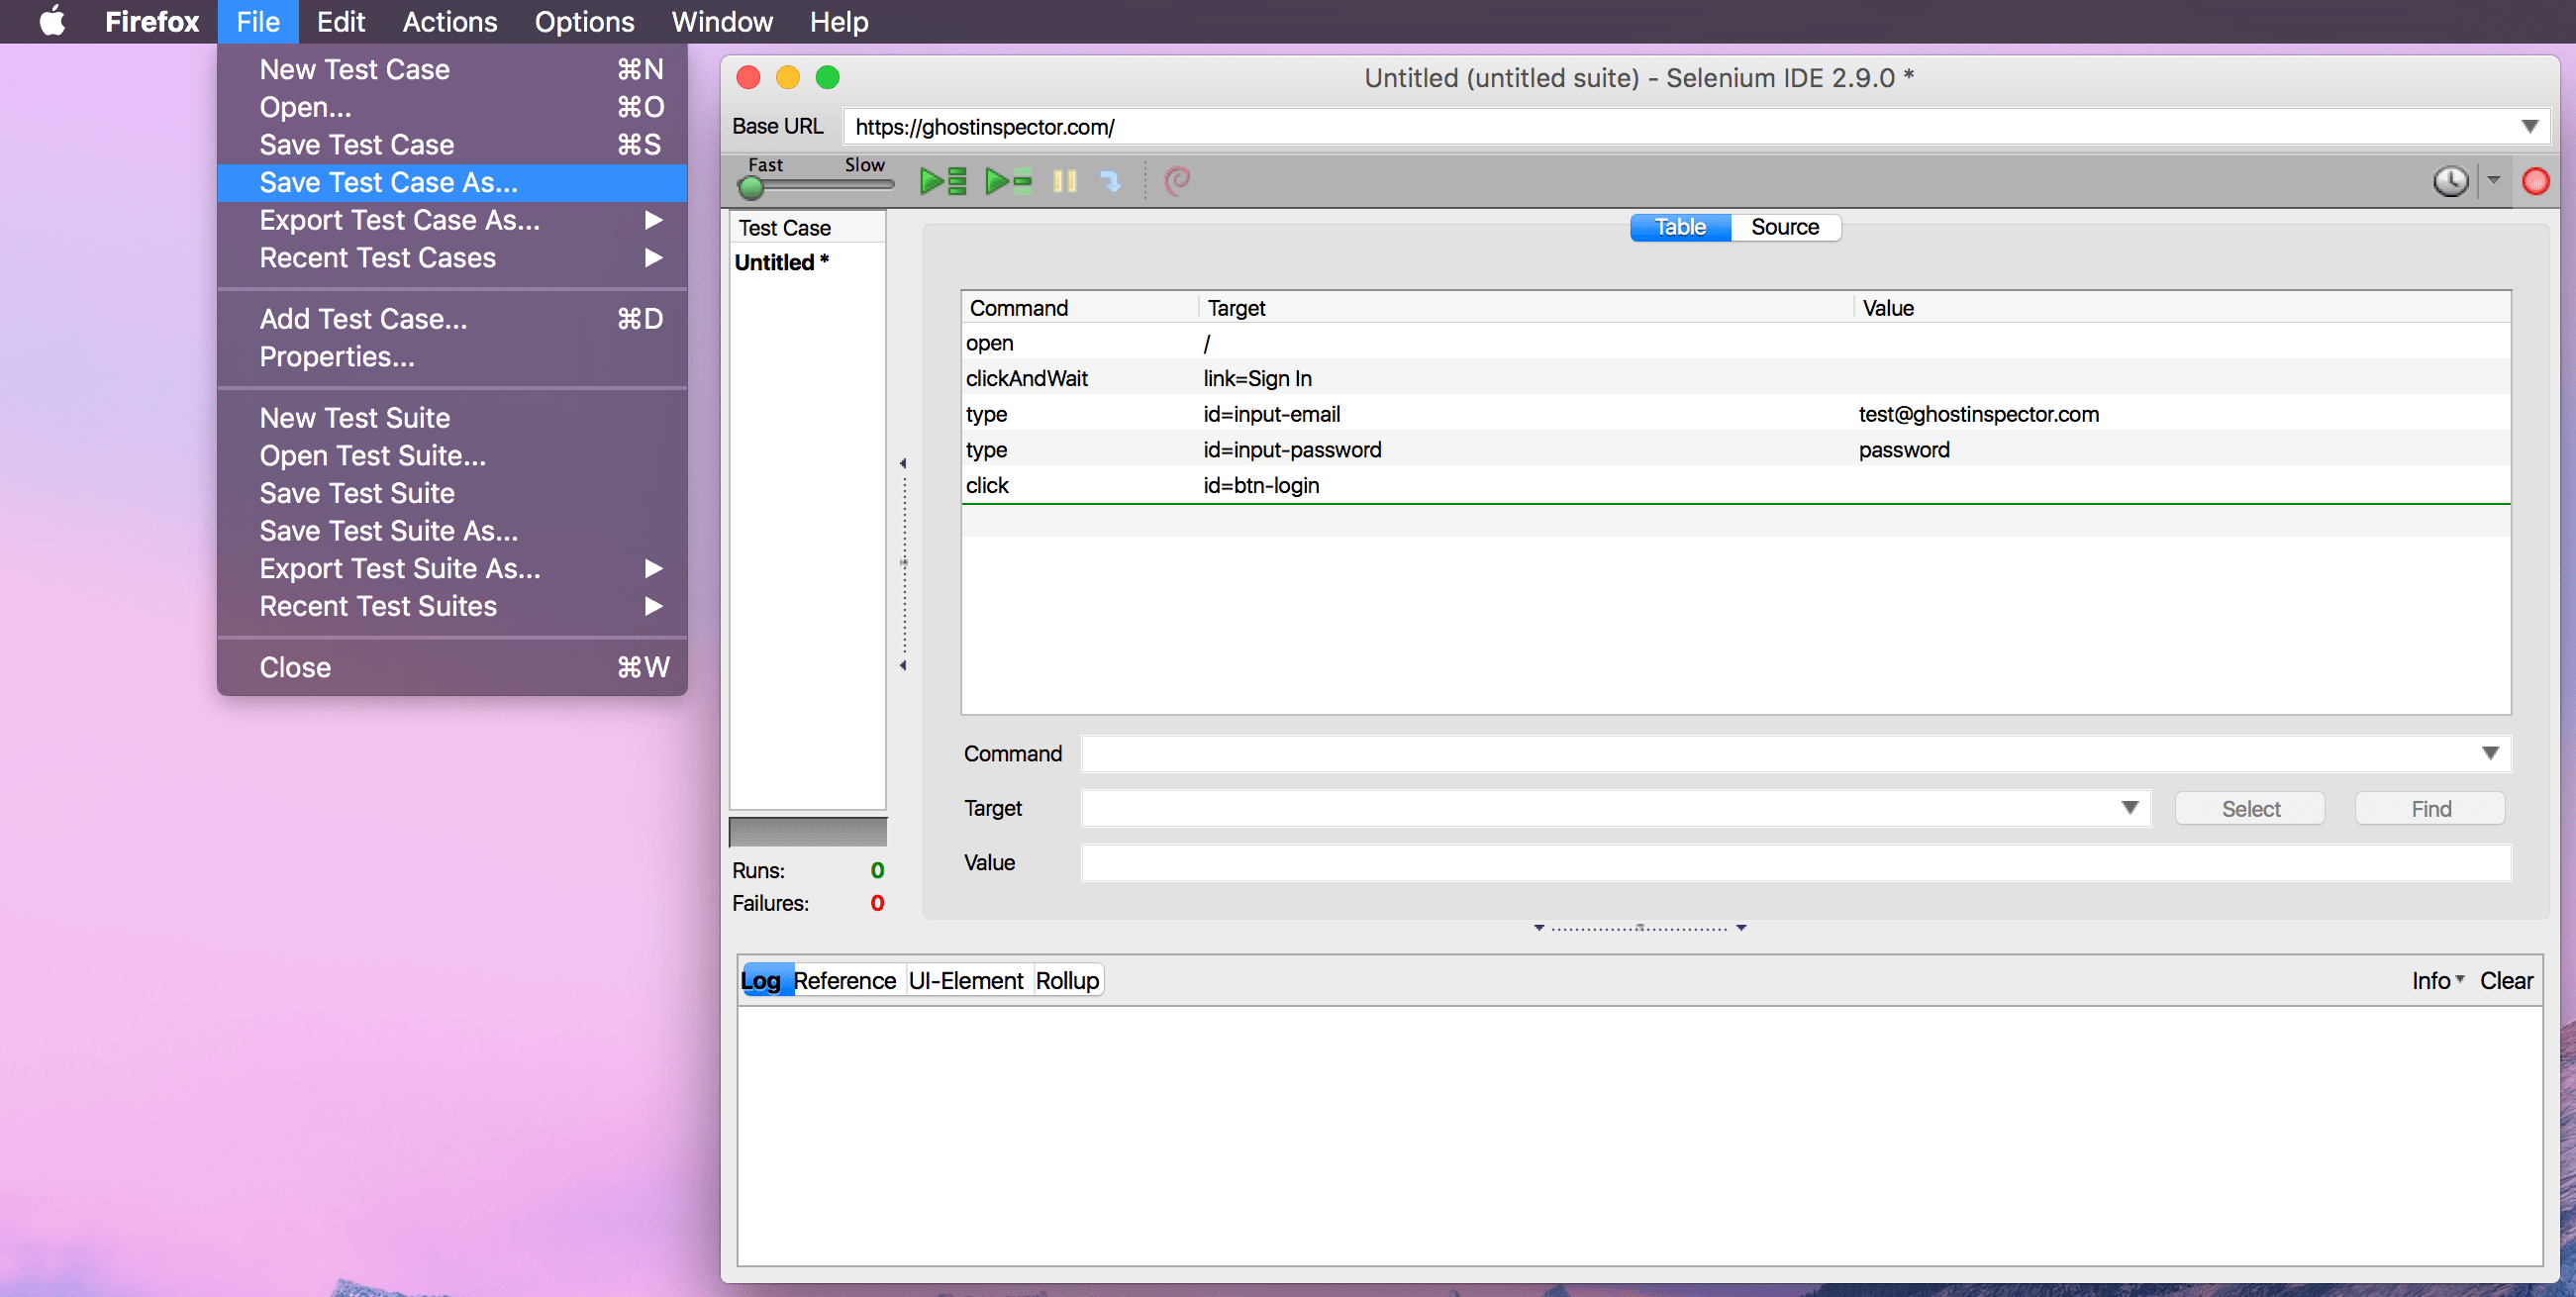Open the Info log level dropdown
Viewport: 2576px width, 1297px height.
[2437, 981]
